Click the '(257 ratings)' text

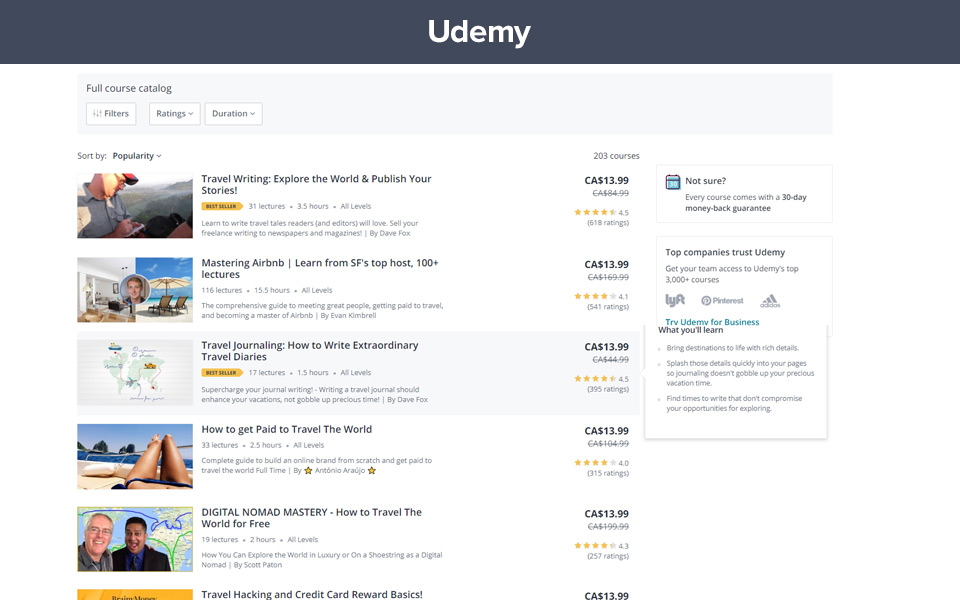pos(608,556)
